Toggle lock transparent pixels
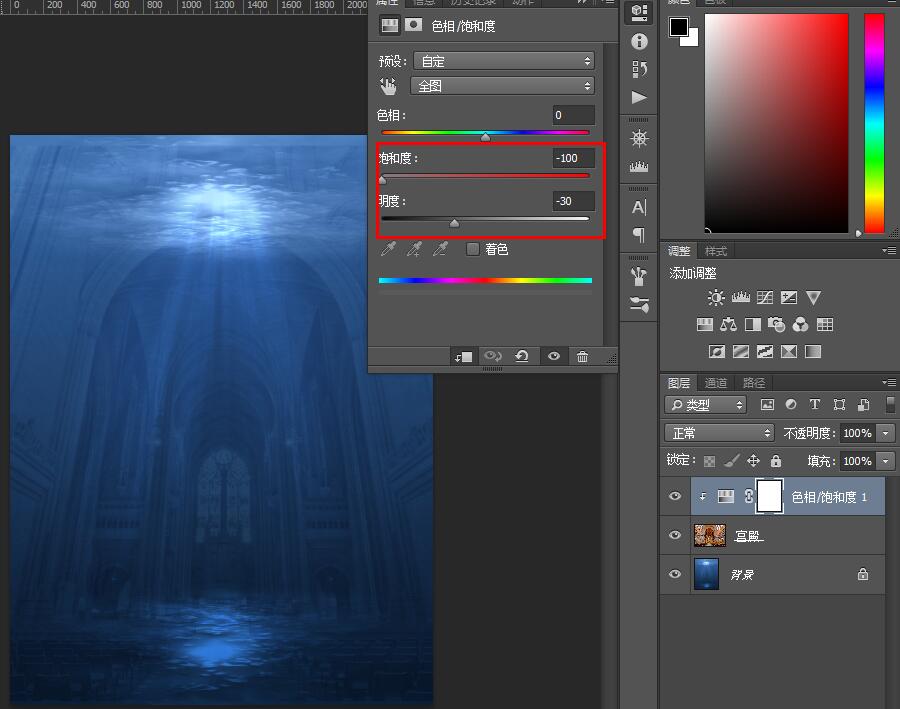Screen dimensions: 900x709 709,461
